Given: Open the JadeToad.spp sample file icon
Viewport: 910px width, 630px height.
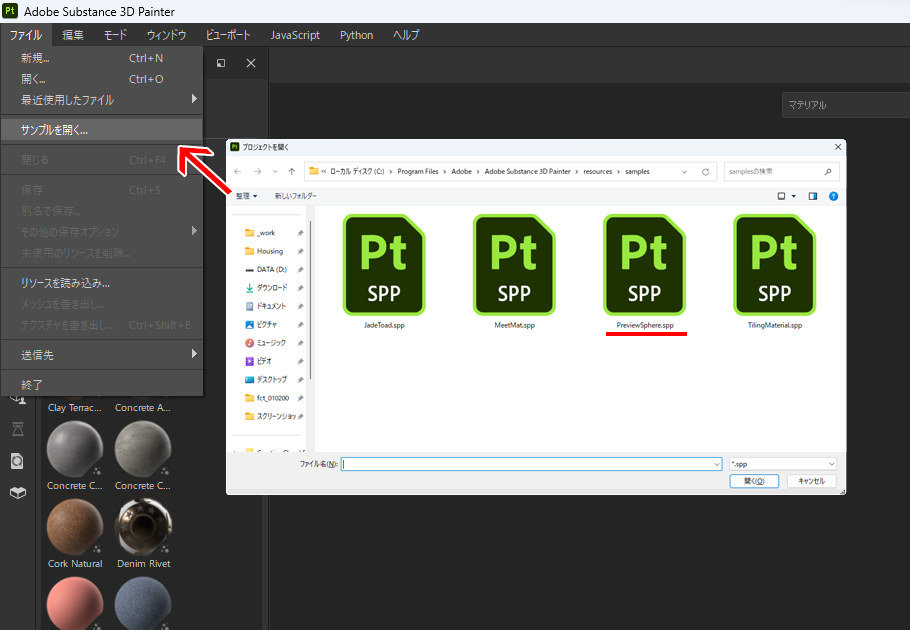Looking at the screenshot, I should [384, 265].
